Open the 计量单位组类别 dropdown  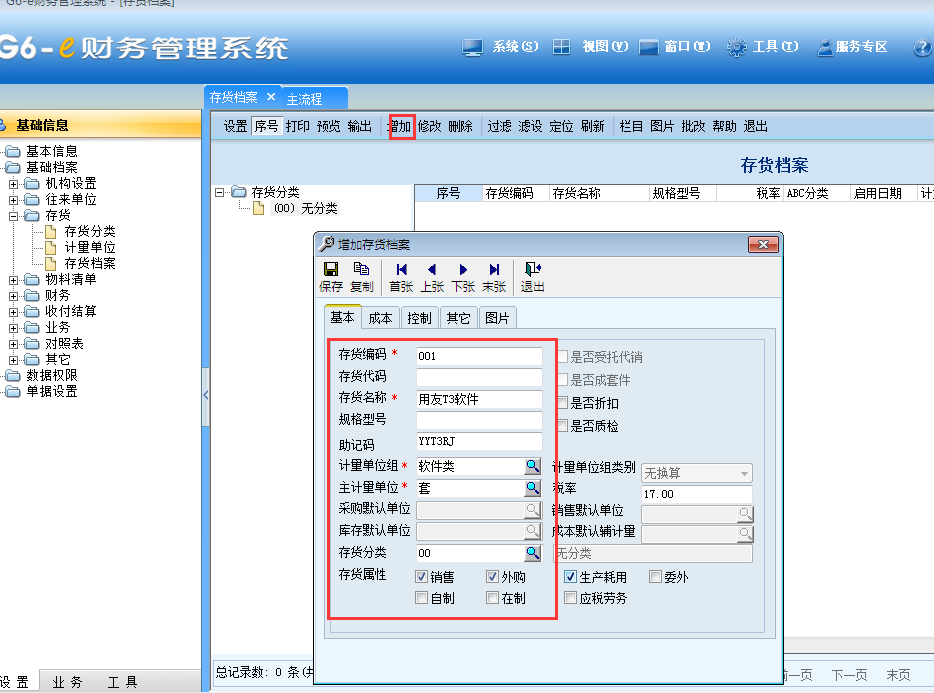(743, 473)
